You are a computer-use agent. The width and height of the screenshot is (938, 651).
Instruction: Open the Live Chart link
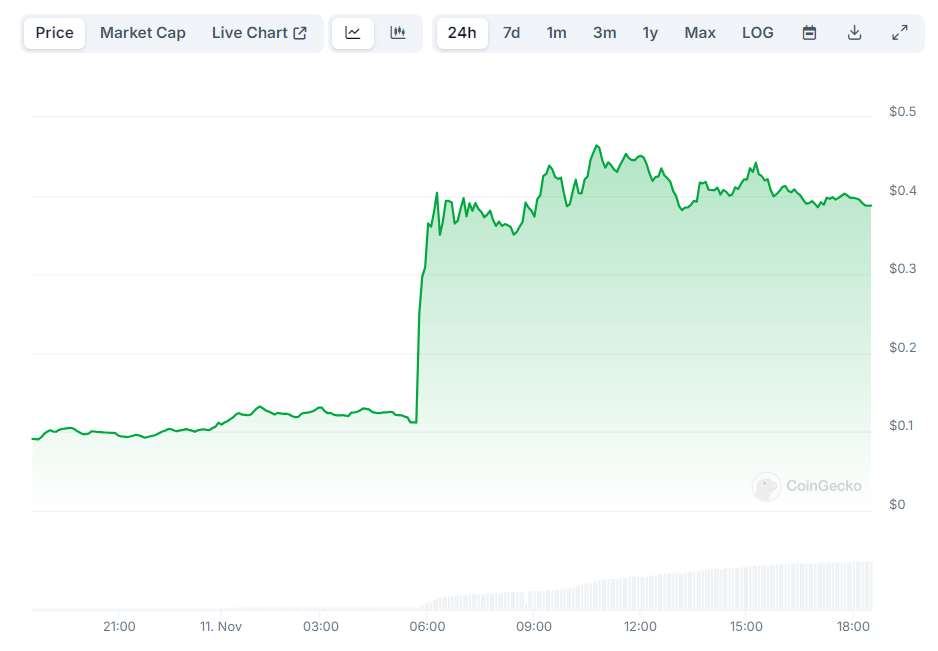tap(259, 33)
